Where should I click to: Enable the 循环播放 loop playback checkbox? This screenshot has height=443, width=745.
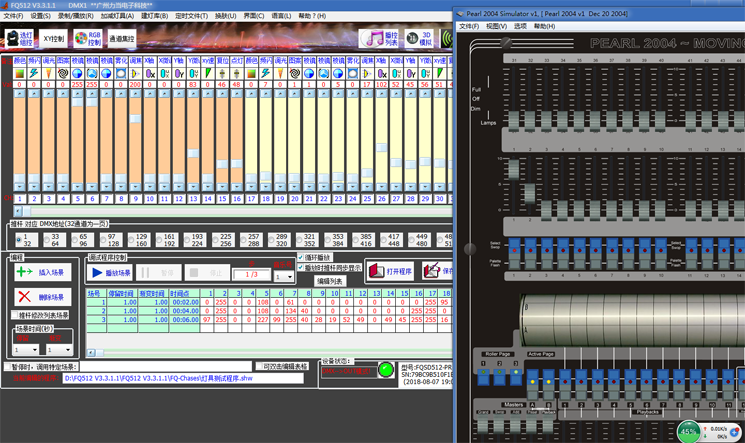click(x=302, y=257)
